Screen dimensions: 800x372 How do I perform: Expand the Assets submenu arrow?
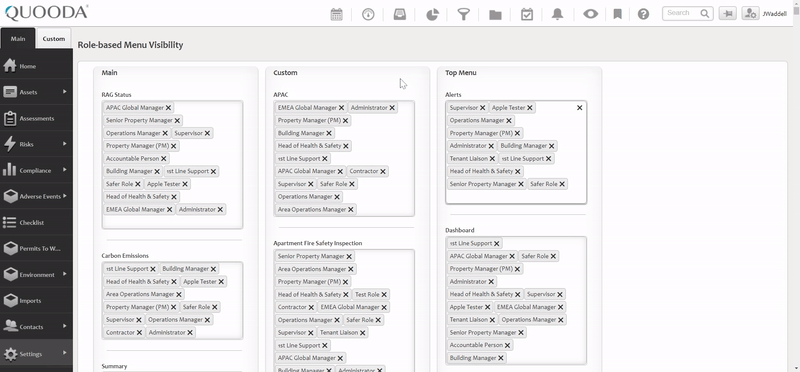click(65, 91)
